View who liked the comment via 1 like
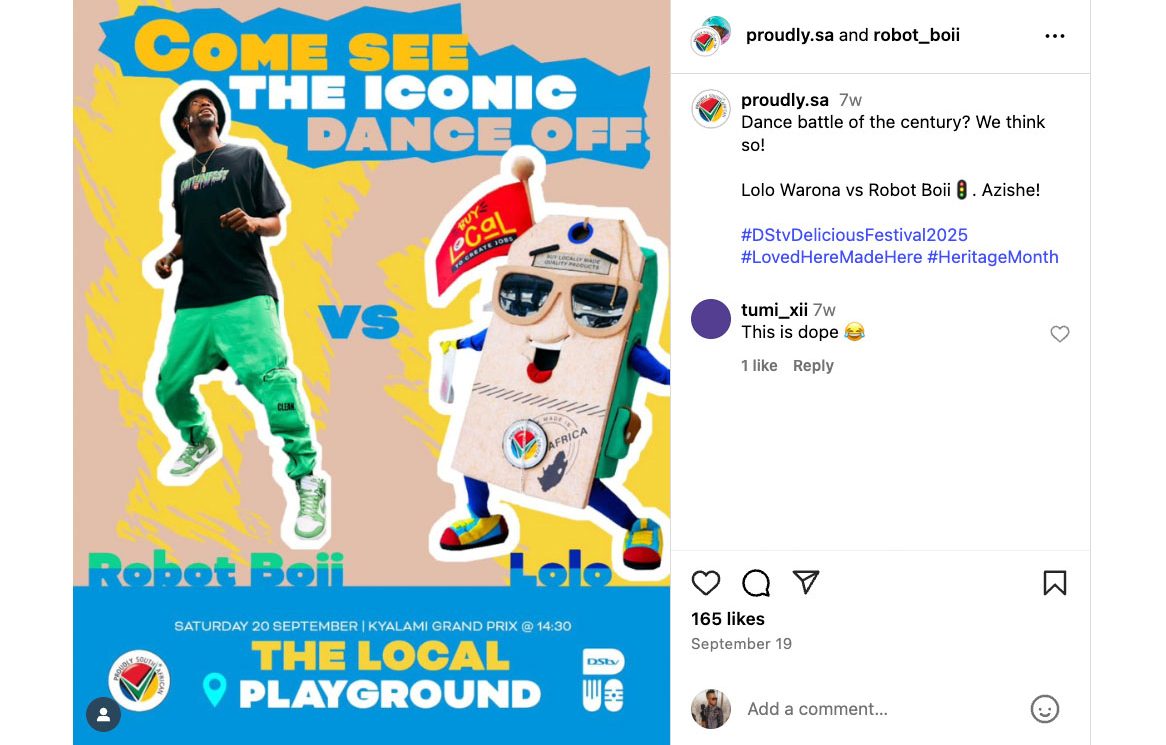The height and width of the screenshot is (745, 1166). click(758, 366)
